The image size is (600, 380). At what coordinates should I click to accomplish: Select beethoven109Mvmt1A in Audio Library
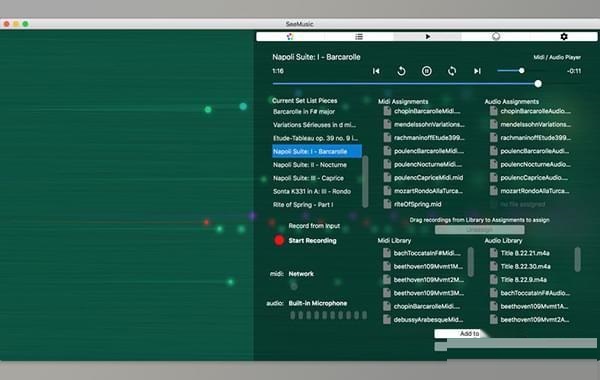(530, 307)
